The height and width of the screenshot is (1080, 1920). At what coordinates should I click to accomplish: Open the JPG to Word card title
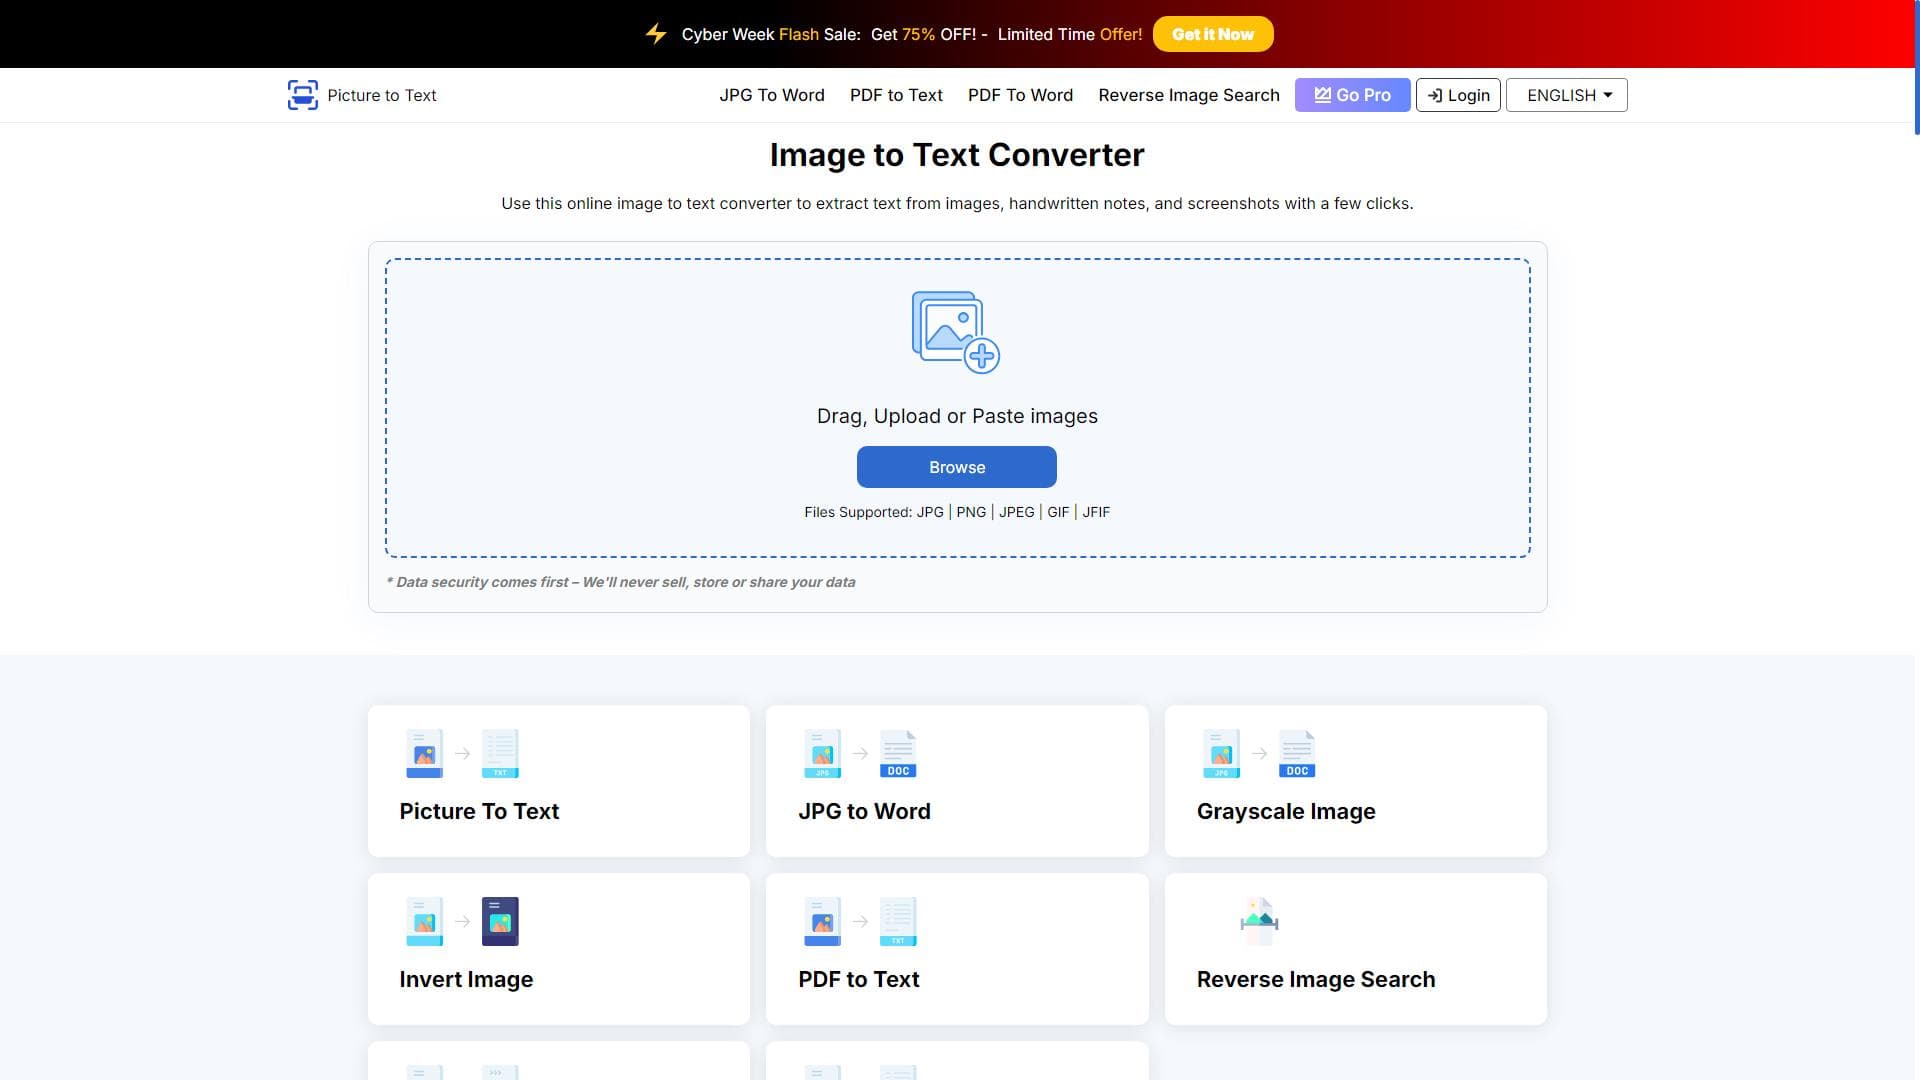(864, 811)
